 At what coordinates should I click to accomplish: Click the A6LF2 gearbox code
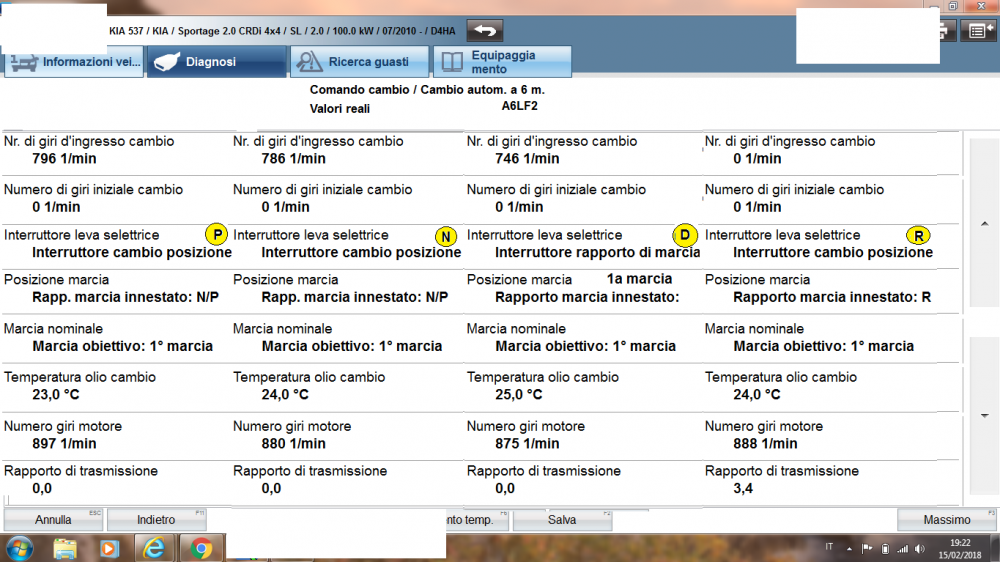[x=519, y=106]
